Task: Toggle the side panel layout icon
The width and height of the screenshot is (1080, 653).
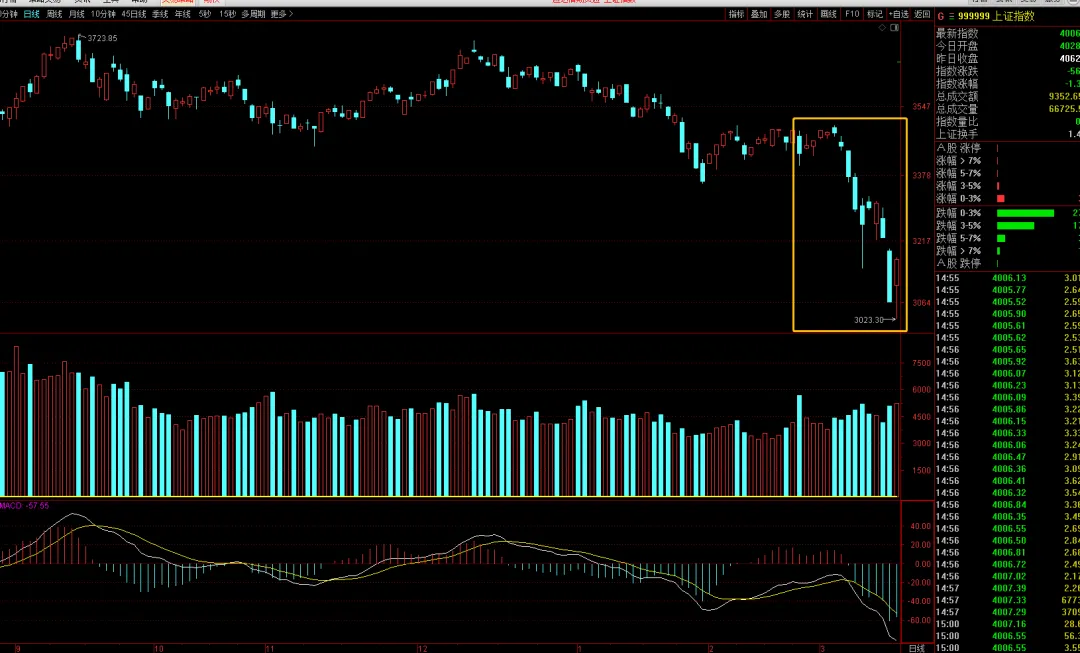Action: pos(894,28)
